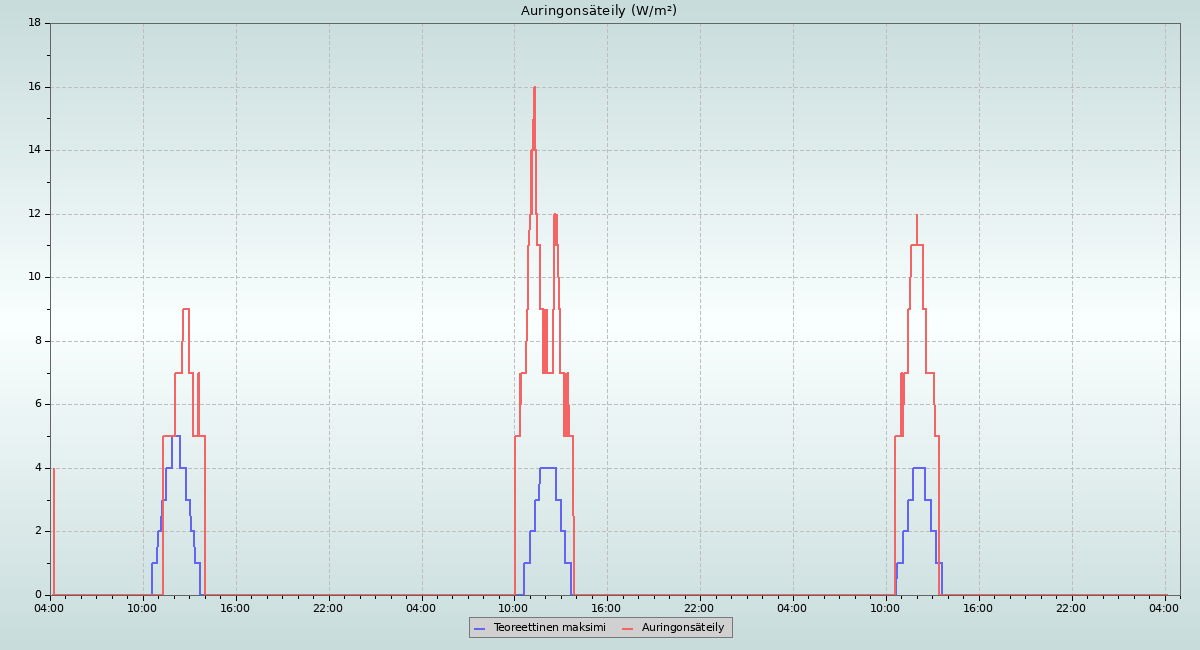The width and height of the screenshot is (1200, 650).
Task: Click the first day's blue peak at 5
Action: (x=176, y=436)
